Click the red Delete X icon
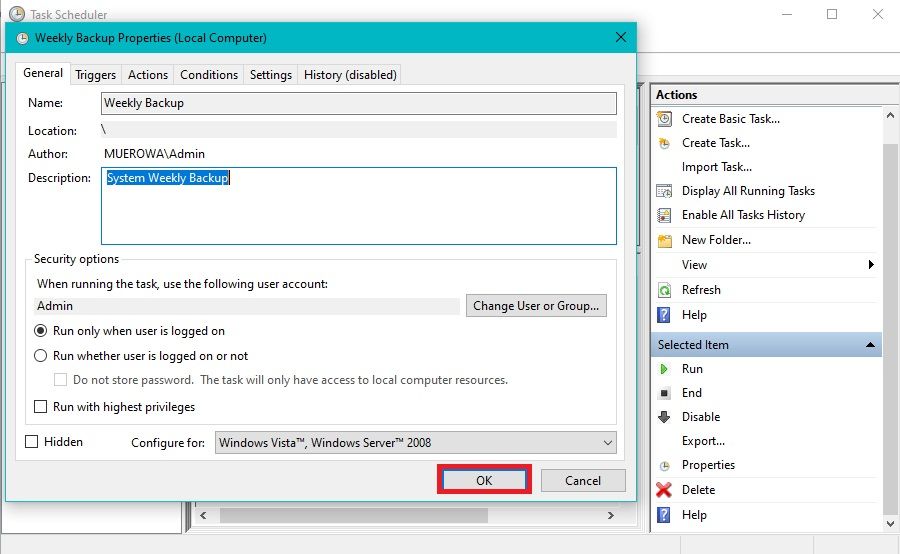This screenshot has height=554, width=900. tap(664, 490)
